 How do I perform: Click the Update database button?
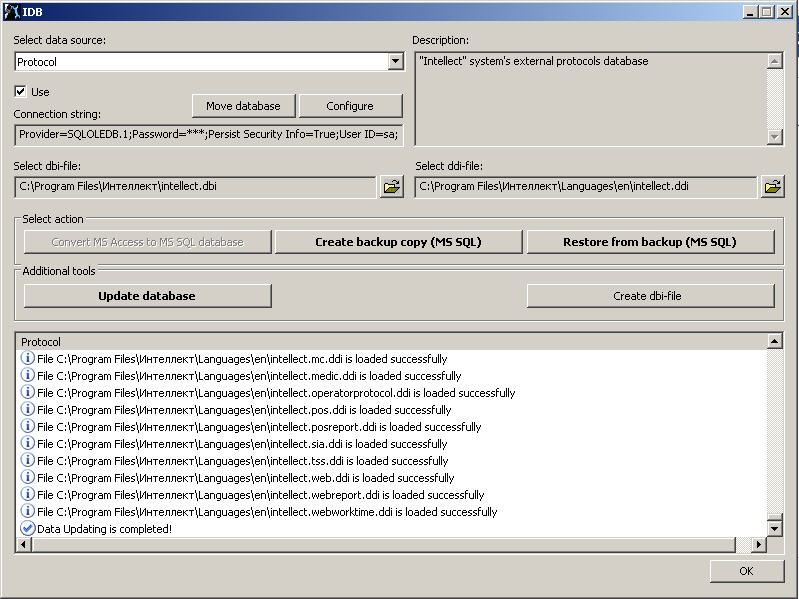[147, 296]
